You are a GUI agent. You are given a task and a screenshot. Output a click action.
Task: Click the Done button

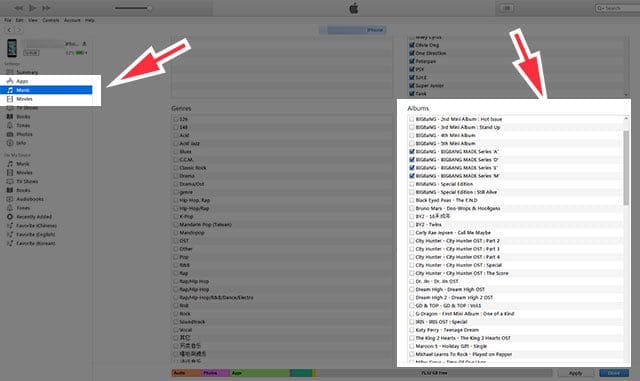pyautogui.click(x=613, y=373)
